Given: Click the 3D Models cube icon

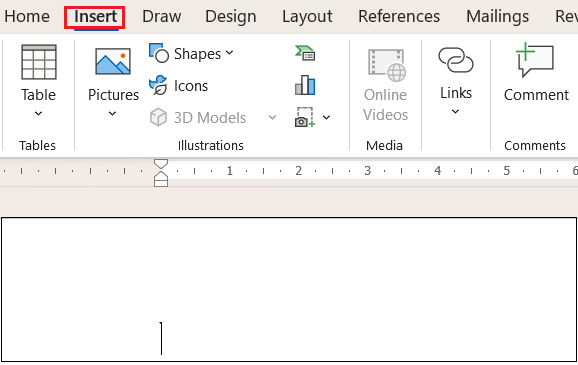Looking at the screenshot, I should tap(158, 117).
